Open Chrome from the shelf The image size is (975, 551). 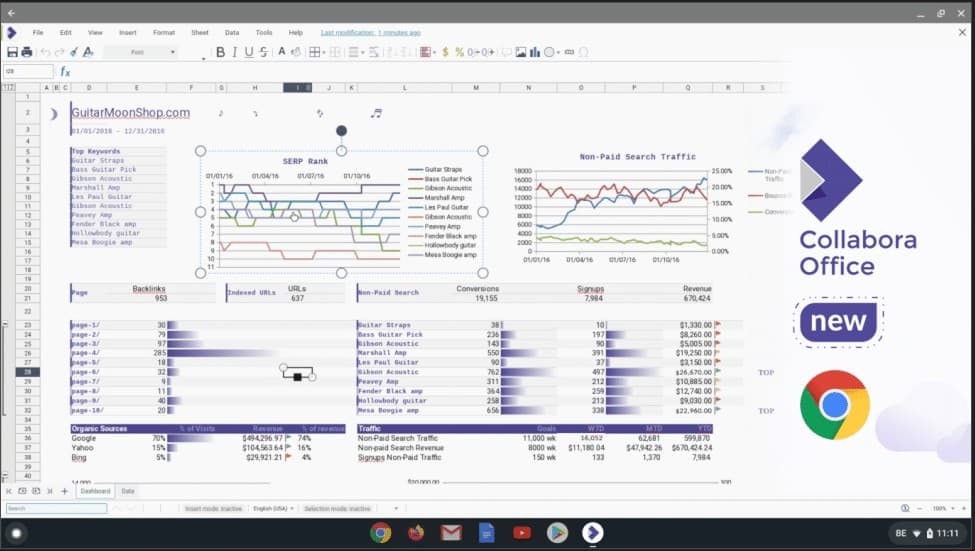click(x=381, y=533)
